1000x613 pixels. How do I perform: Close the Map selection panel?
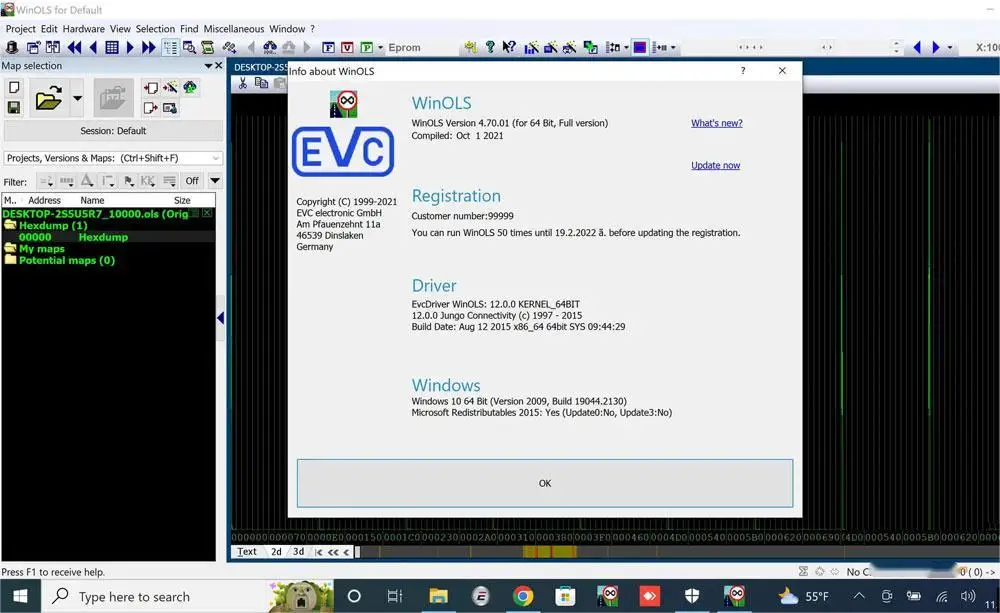click(219, 66)
